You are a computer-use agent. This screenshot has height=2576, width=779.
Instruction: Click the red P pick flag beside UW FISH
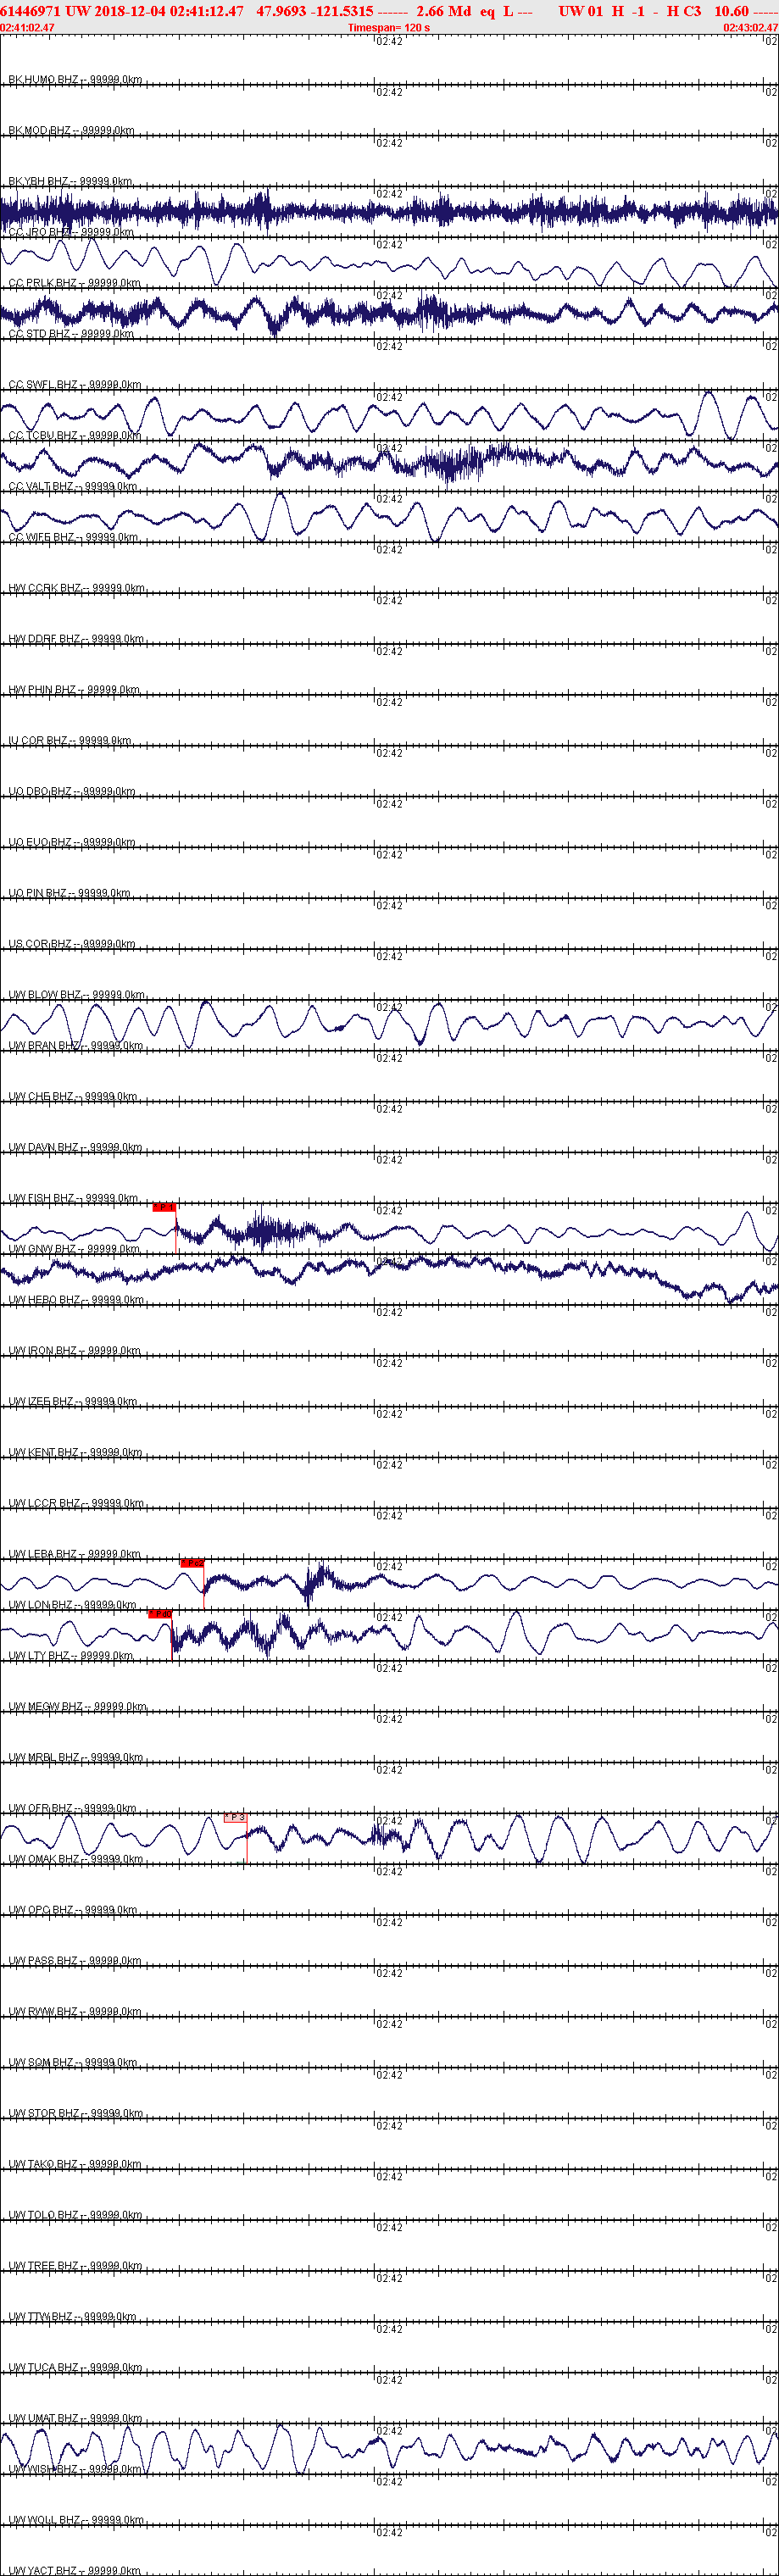(x=164, y=1207)
